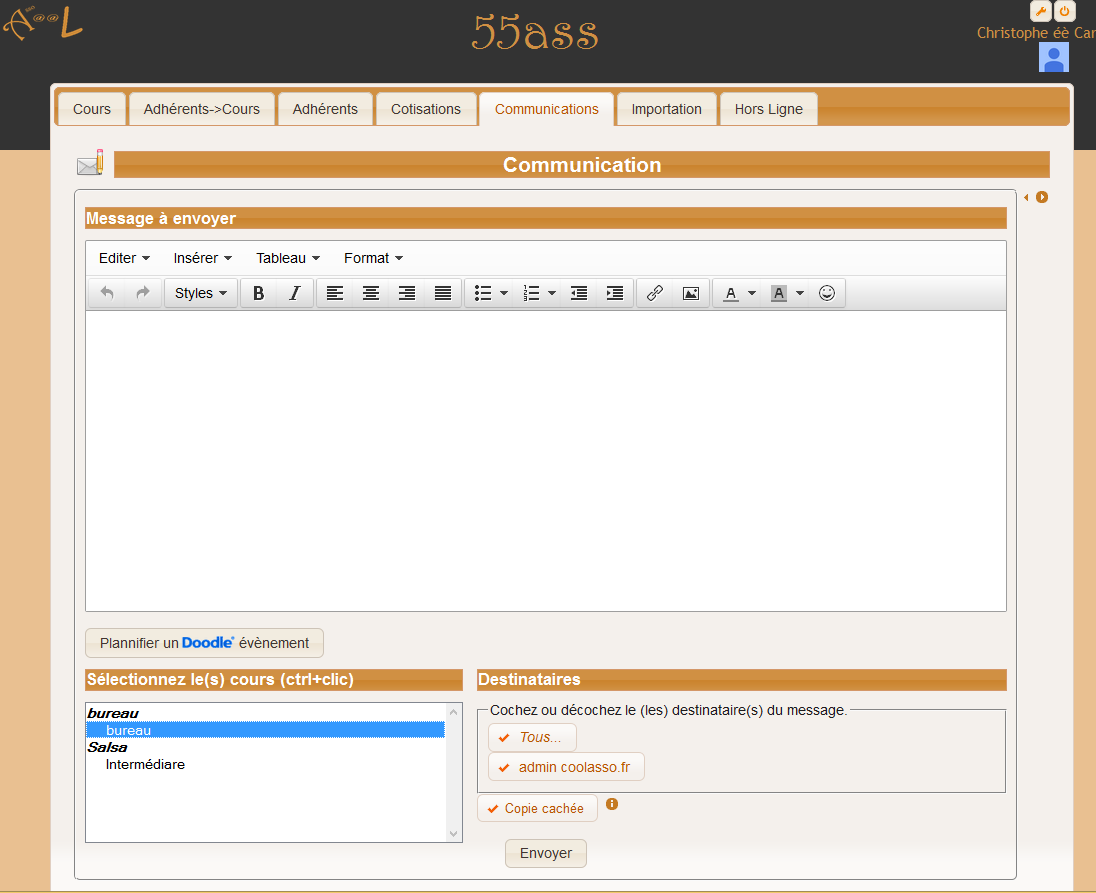The image size is (1096, 893).
Task: Toggle the 'Copie cachée' option
Action: (537, 808)
